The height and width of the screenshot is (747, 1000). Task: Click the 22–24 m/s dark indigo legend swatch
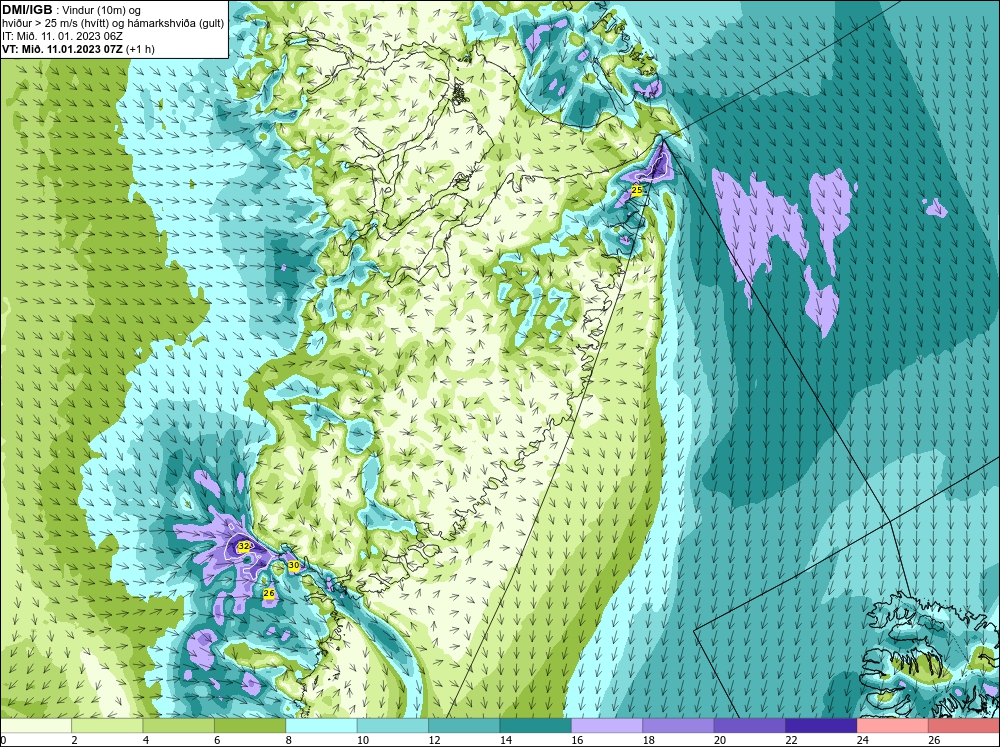[x=821, y=725]
